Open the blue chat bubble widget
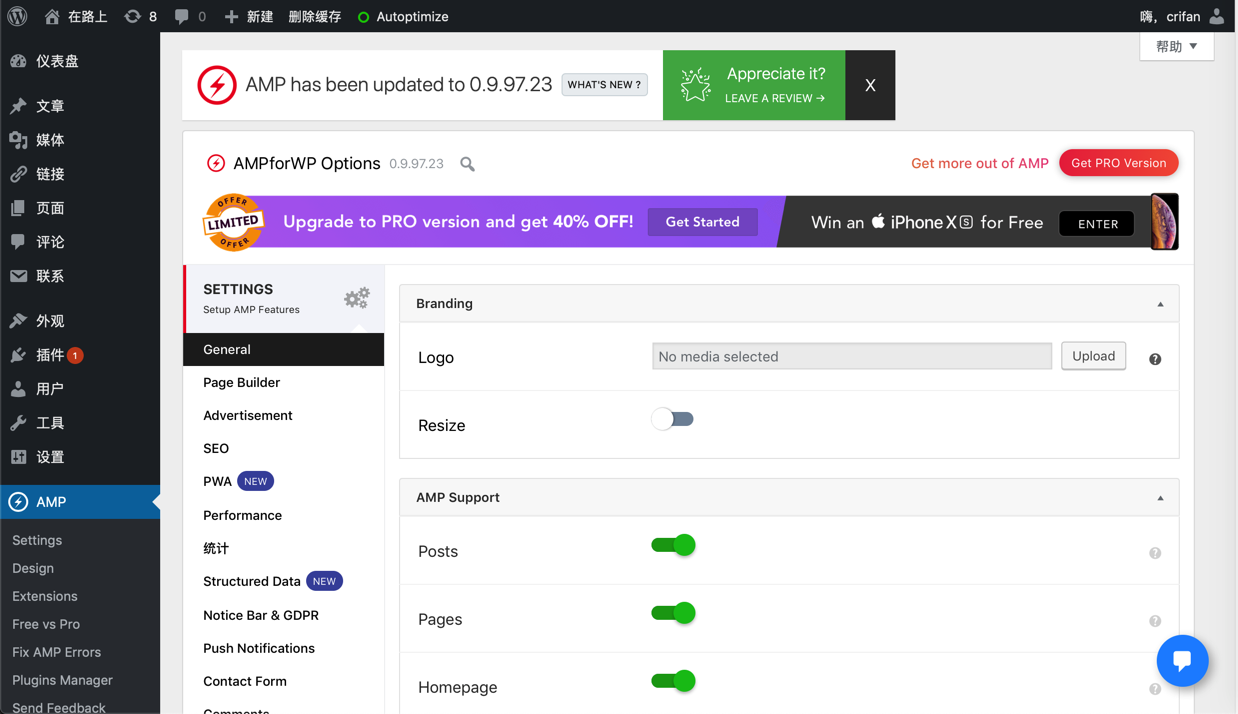The height and width of the screenshot is (714, 1238). (x=1182, y=660)
